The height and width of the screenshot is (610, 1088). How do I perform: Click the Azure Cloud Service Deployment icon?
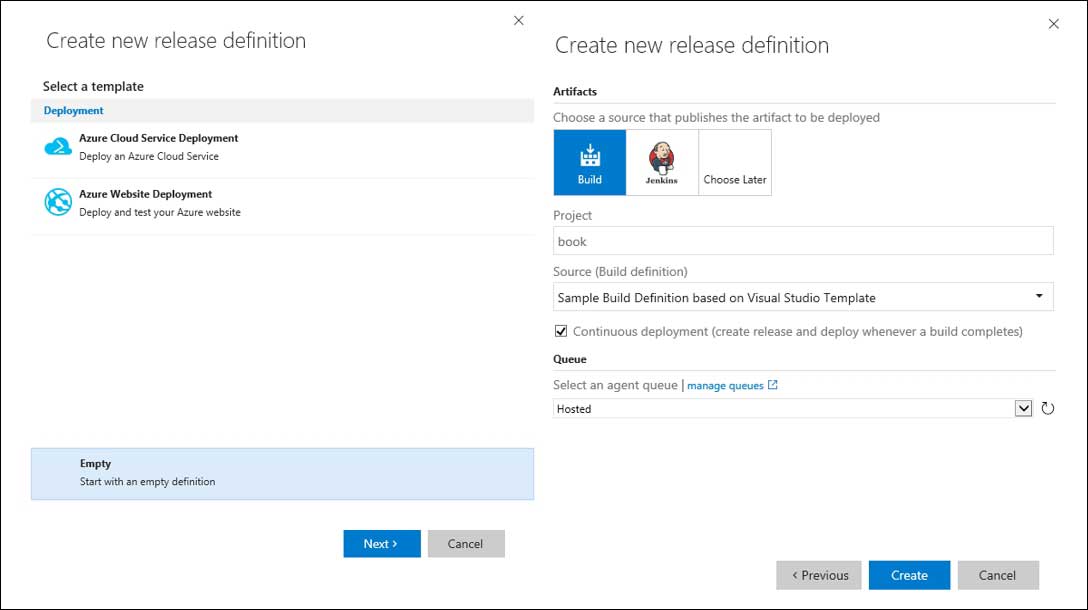(58, 147)
